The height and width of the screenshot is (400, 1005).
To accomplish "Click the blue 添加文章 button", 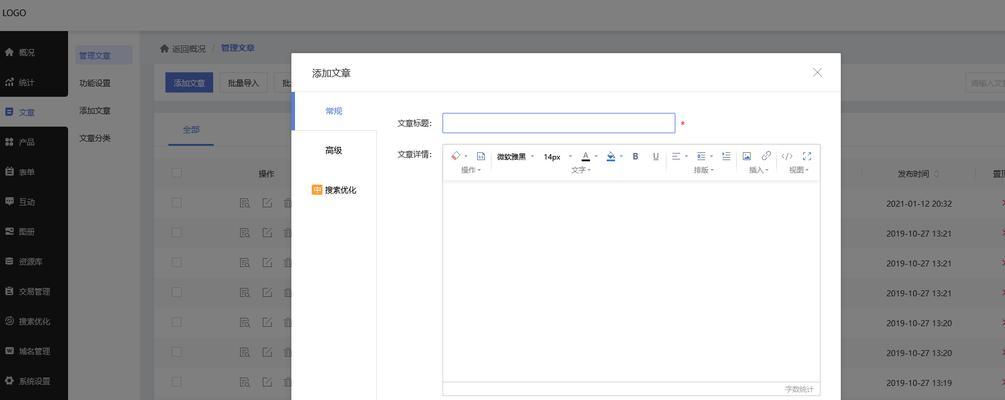I will [189, 83].
